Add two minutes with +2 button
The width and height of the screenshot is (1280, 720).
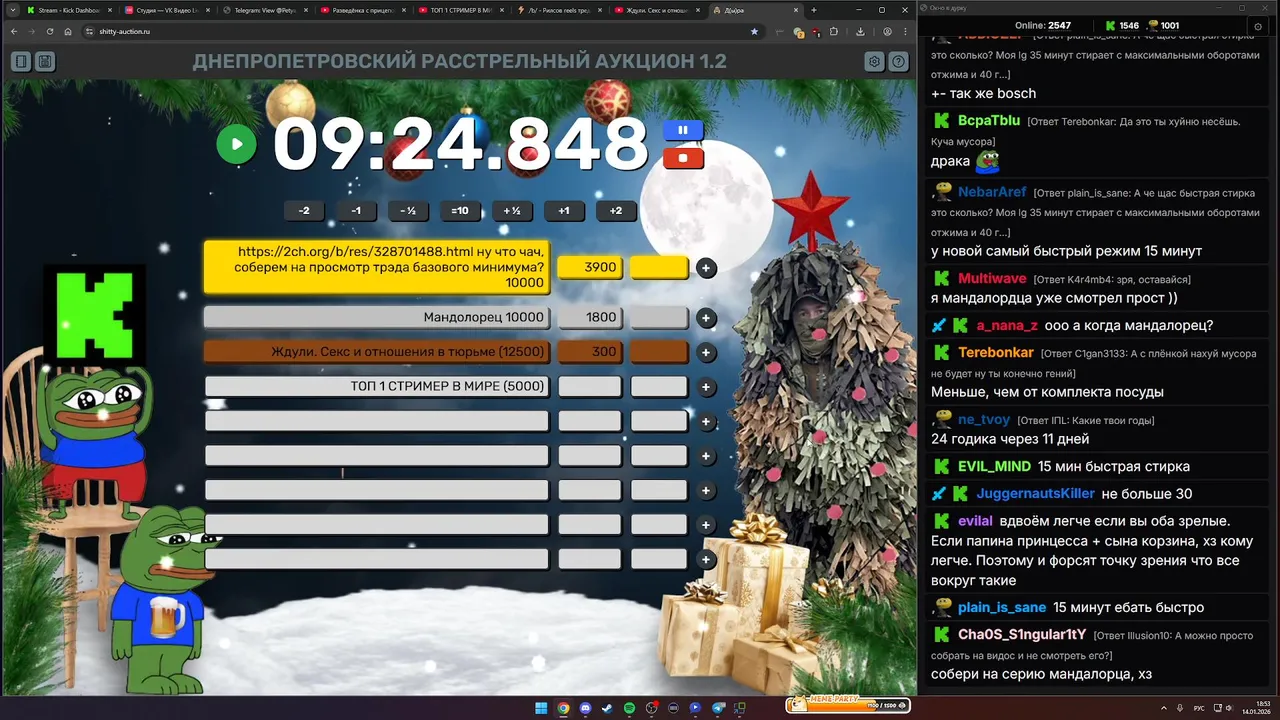point(616,211)
